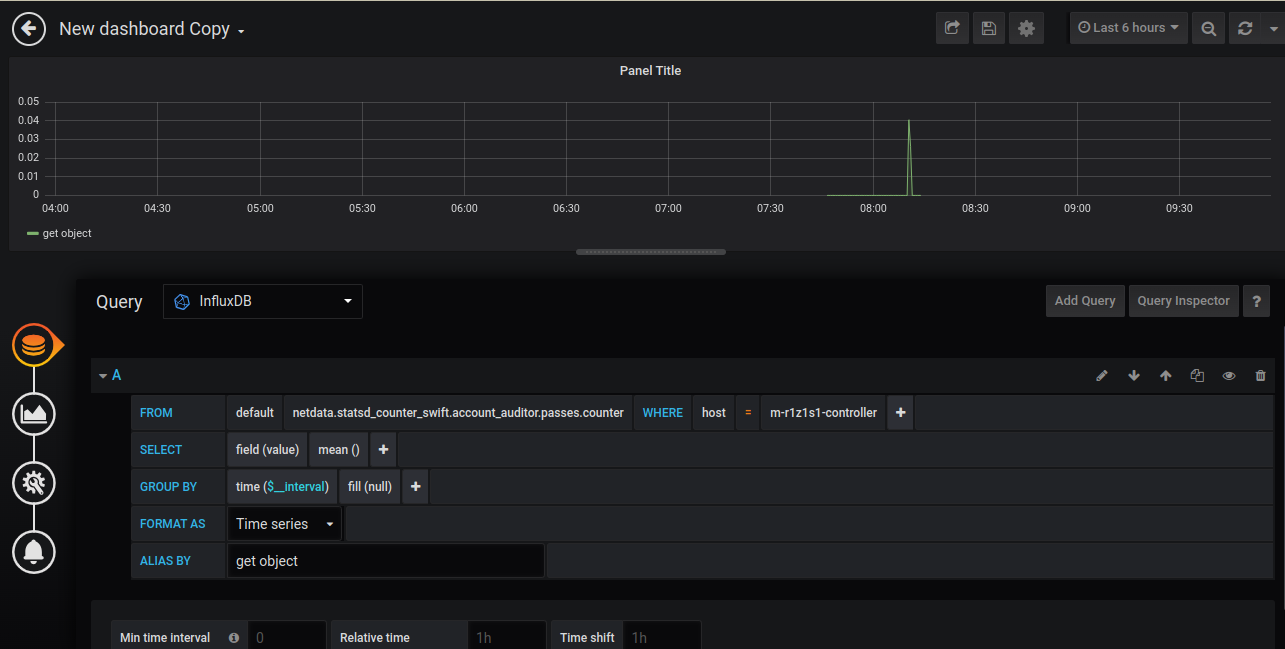Delete query A using the trash icon
Image resolution: width=1285 pixels, height=649 pixels.
[1260, 376]
